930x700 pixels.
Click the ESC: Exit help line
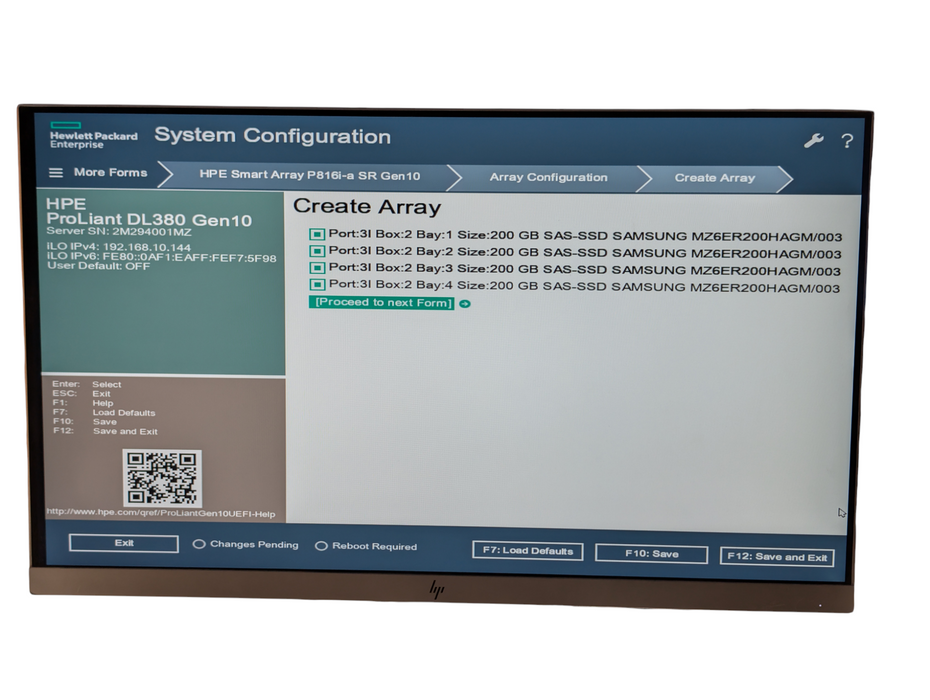pos(81,393)
